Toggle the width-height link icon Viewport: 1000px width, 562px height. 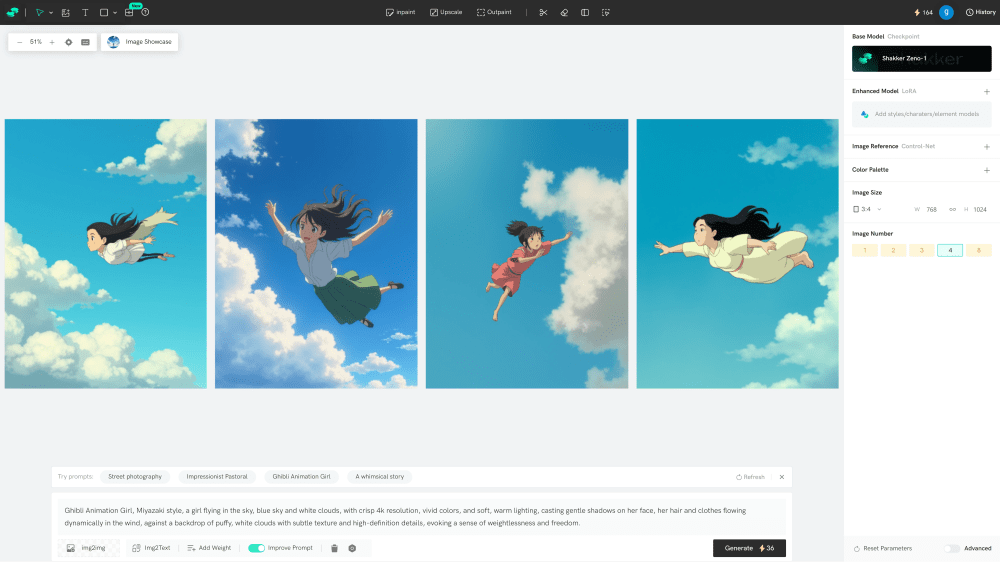pos(952,209)
